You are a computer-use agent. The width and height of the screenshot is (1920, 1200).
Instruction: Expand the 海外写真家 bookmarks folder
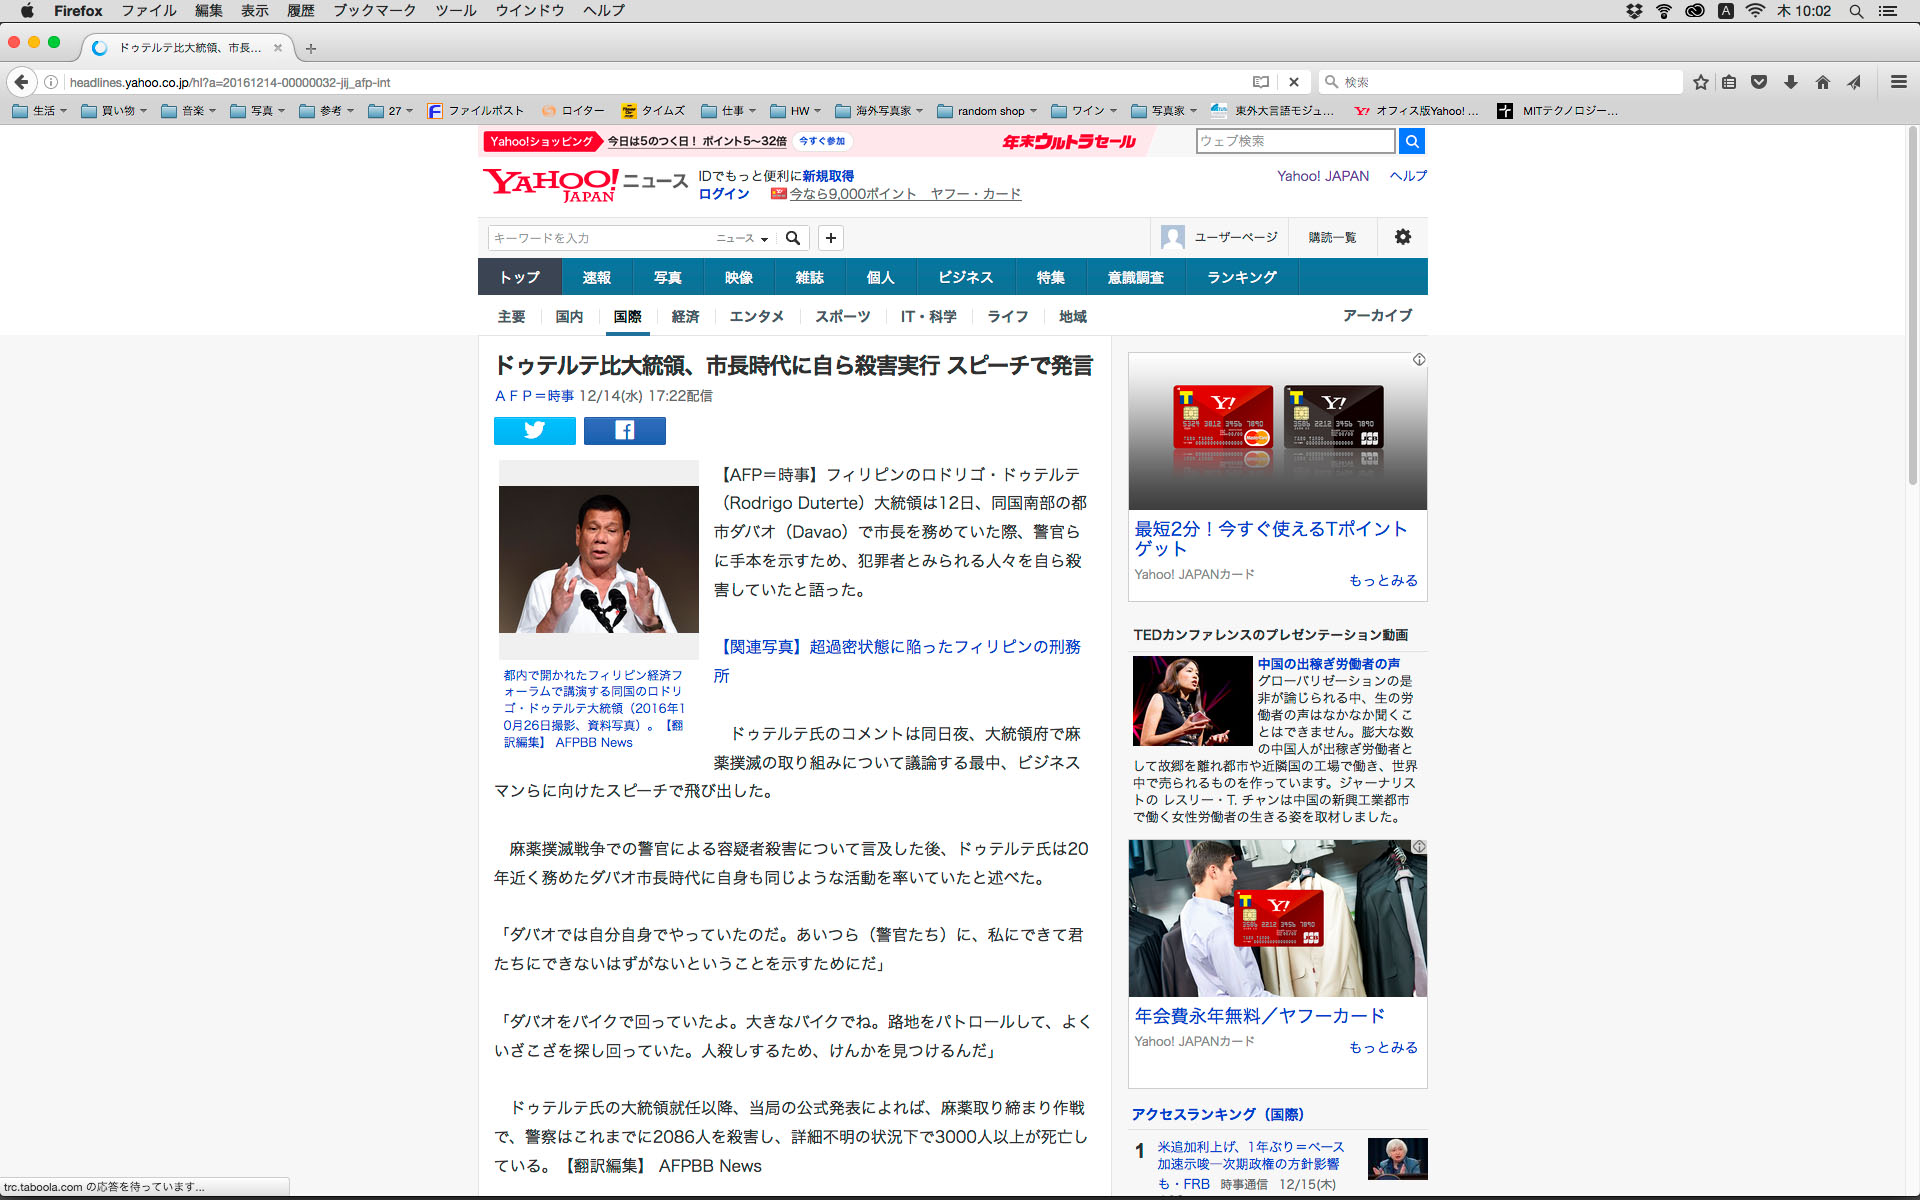click(880, 111)
